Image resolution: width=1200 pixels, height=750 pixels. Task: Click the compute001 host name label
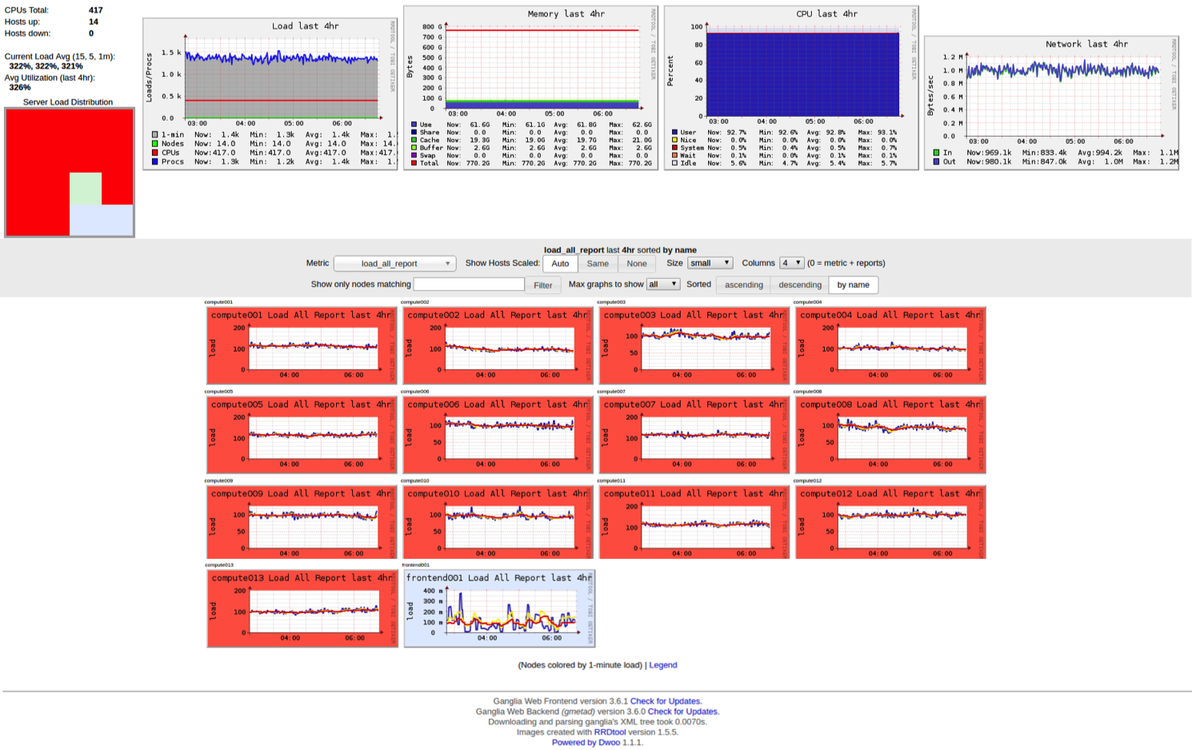click(x=219, y=301)
